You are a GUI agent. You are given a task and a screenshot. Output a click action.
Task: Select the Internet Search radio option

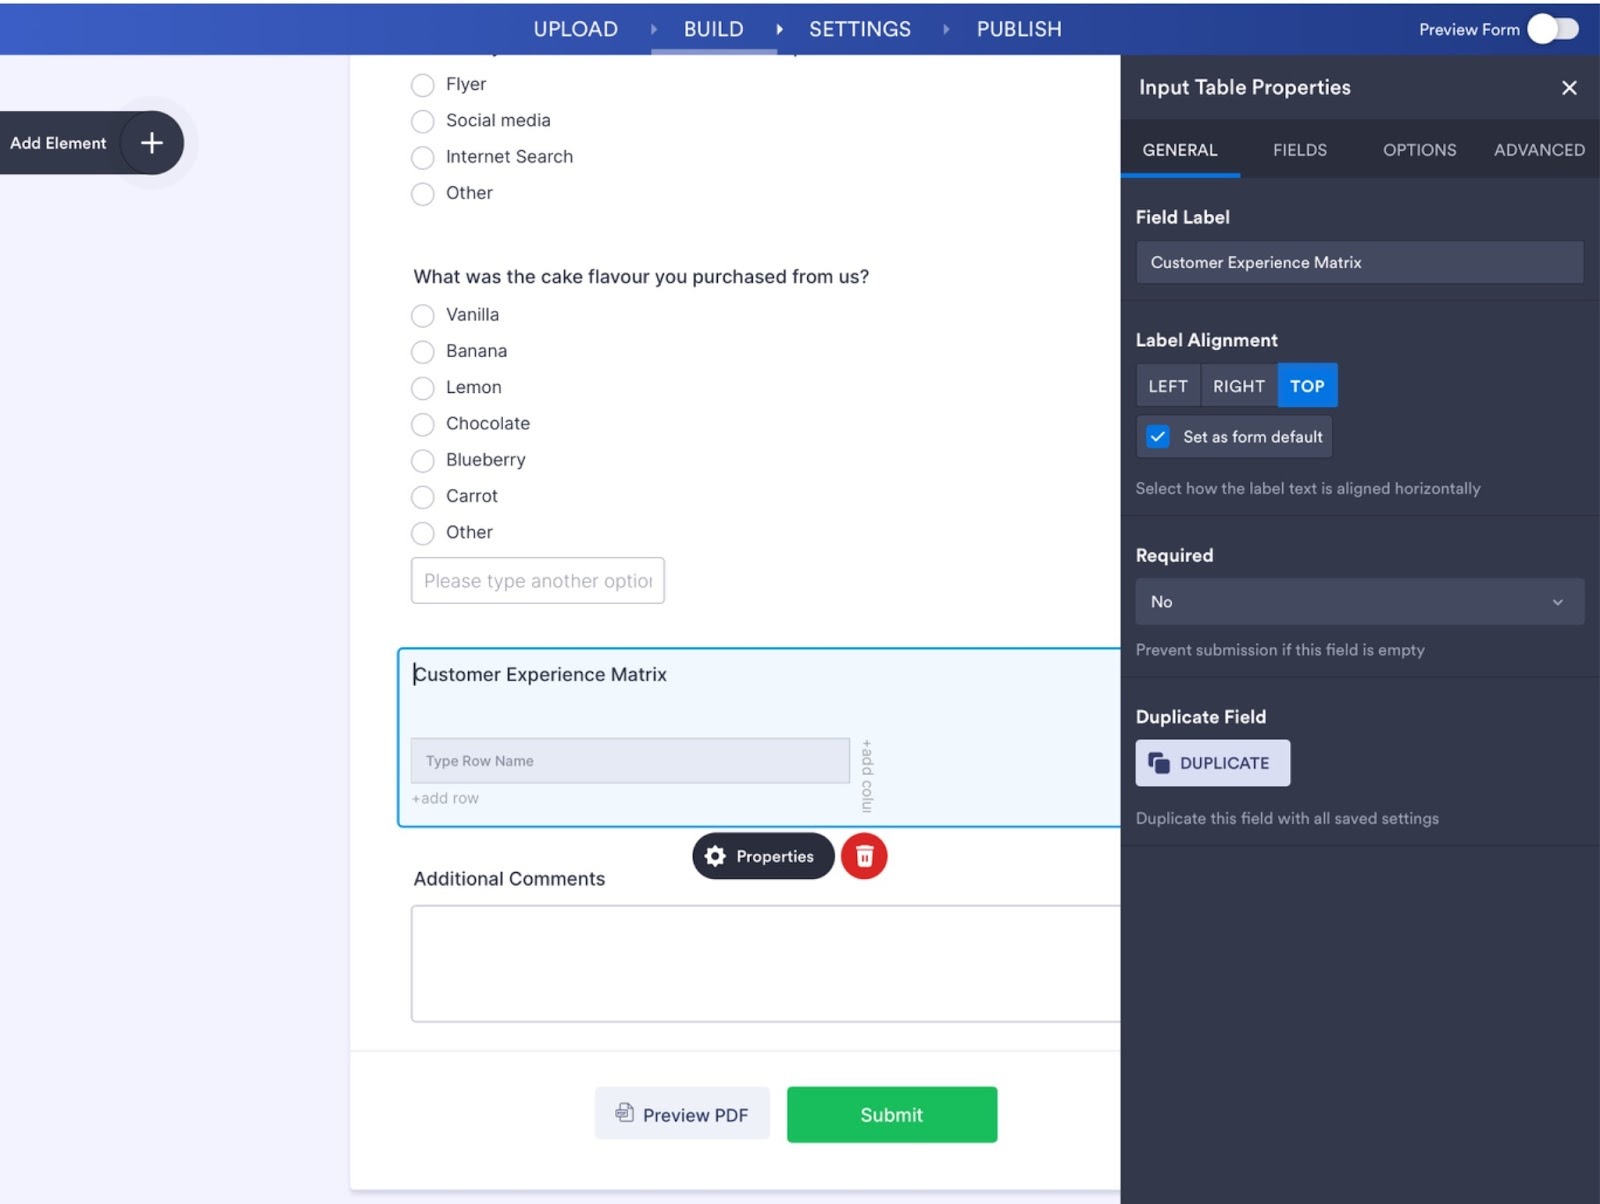422,157
